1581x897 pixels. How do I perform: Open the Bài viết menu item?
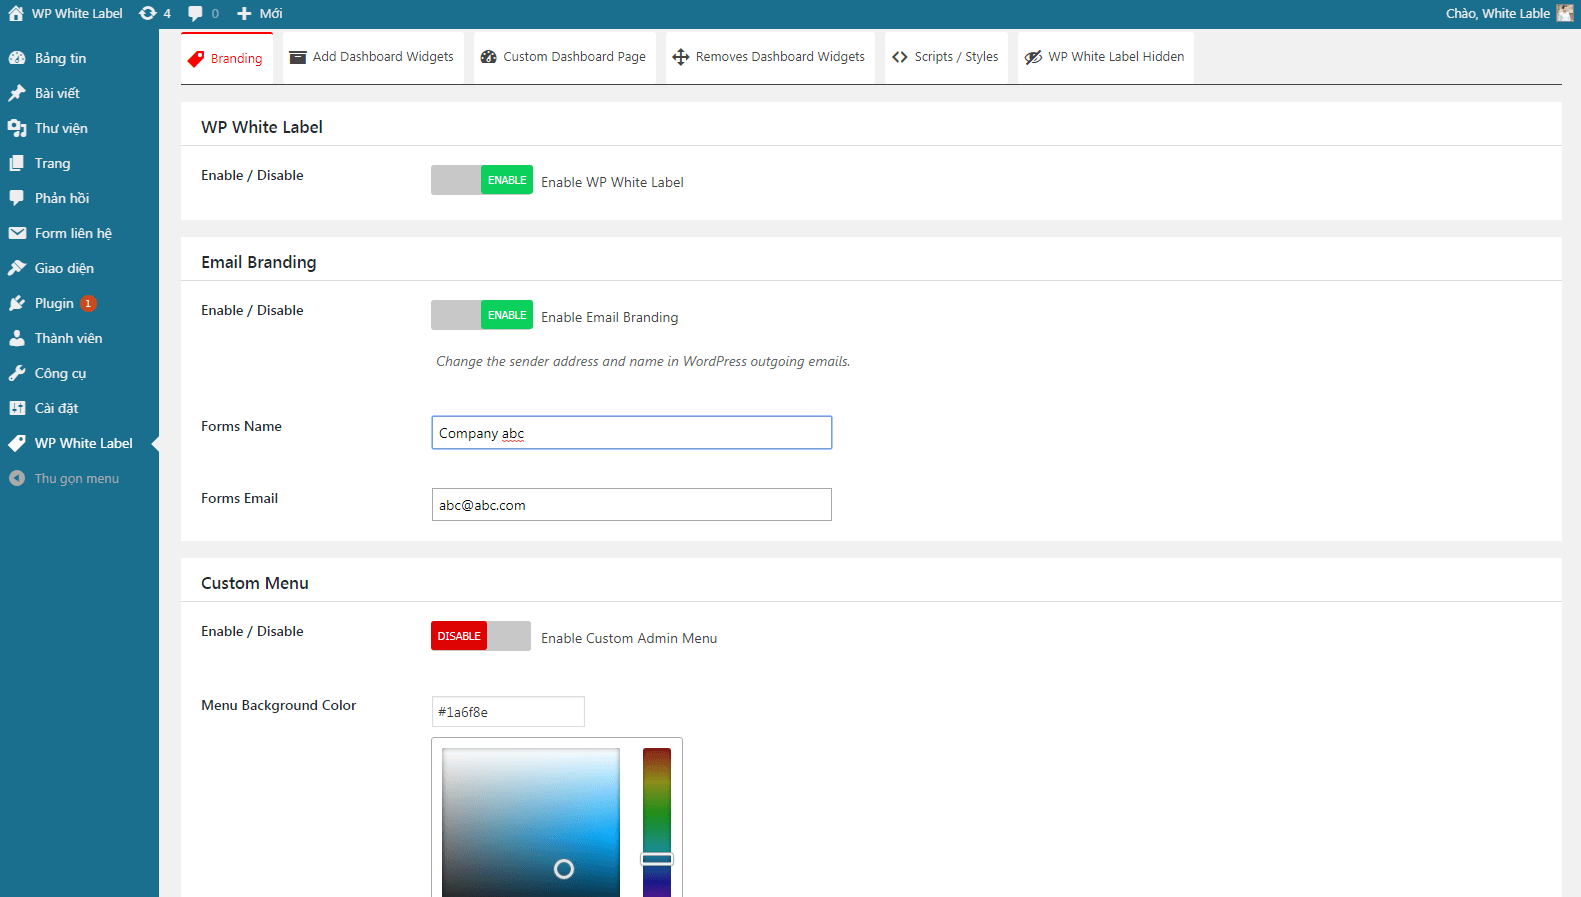[x=79, y=93]
